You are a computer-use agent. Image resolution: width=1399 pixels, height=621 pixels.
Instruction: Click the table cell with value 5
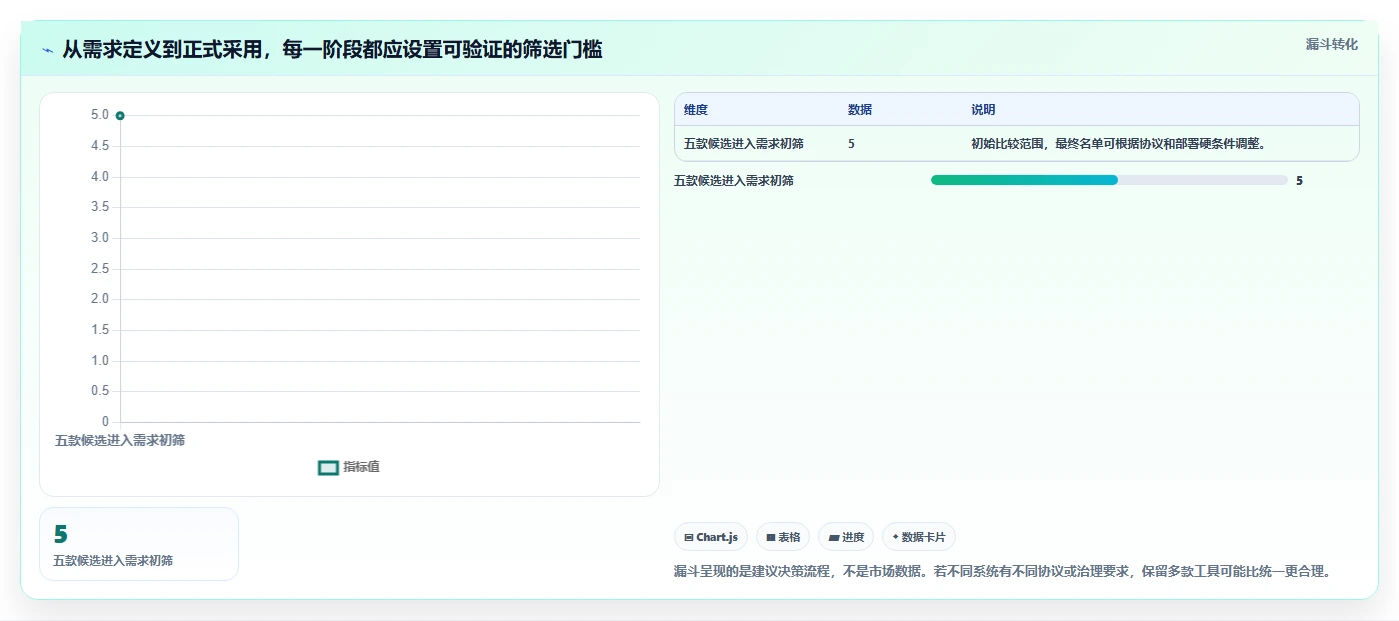(851, 144)
